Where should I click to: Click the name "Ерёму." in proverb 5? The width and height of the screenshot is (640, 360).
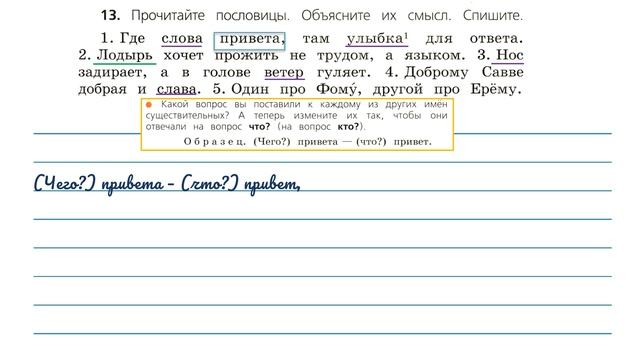496,89
